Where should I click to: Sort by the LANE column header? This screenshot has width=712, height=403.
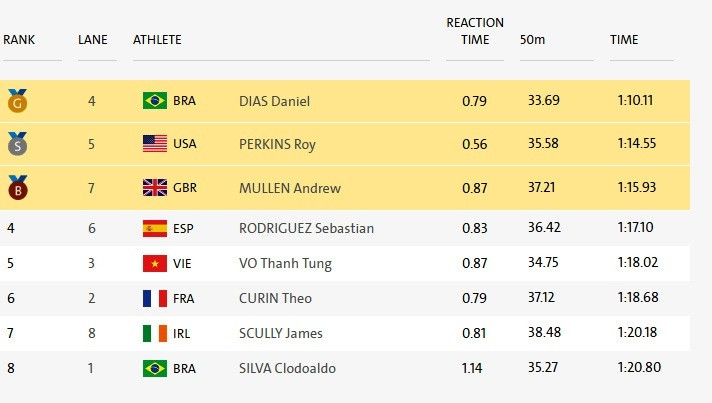(93, 40)
